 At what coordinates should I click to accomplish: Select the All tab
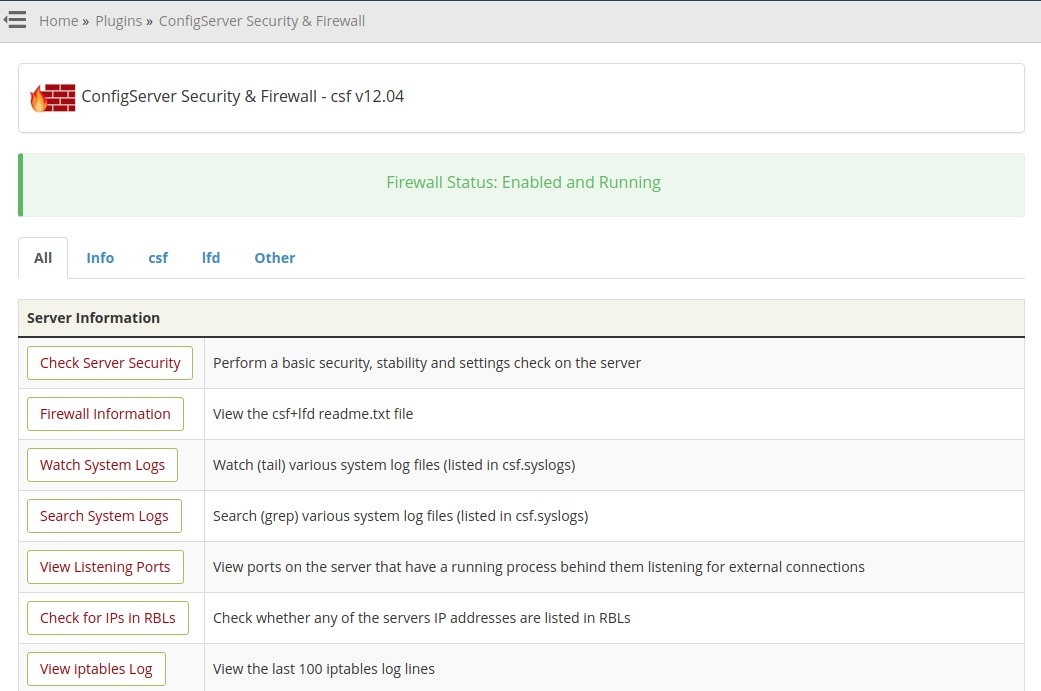tap(43, 258)
